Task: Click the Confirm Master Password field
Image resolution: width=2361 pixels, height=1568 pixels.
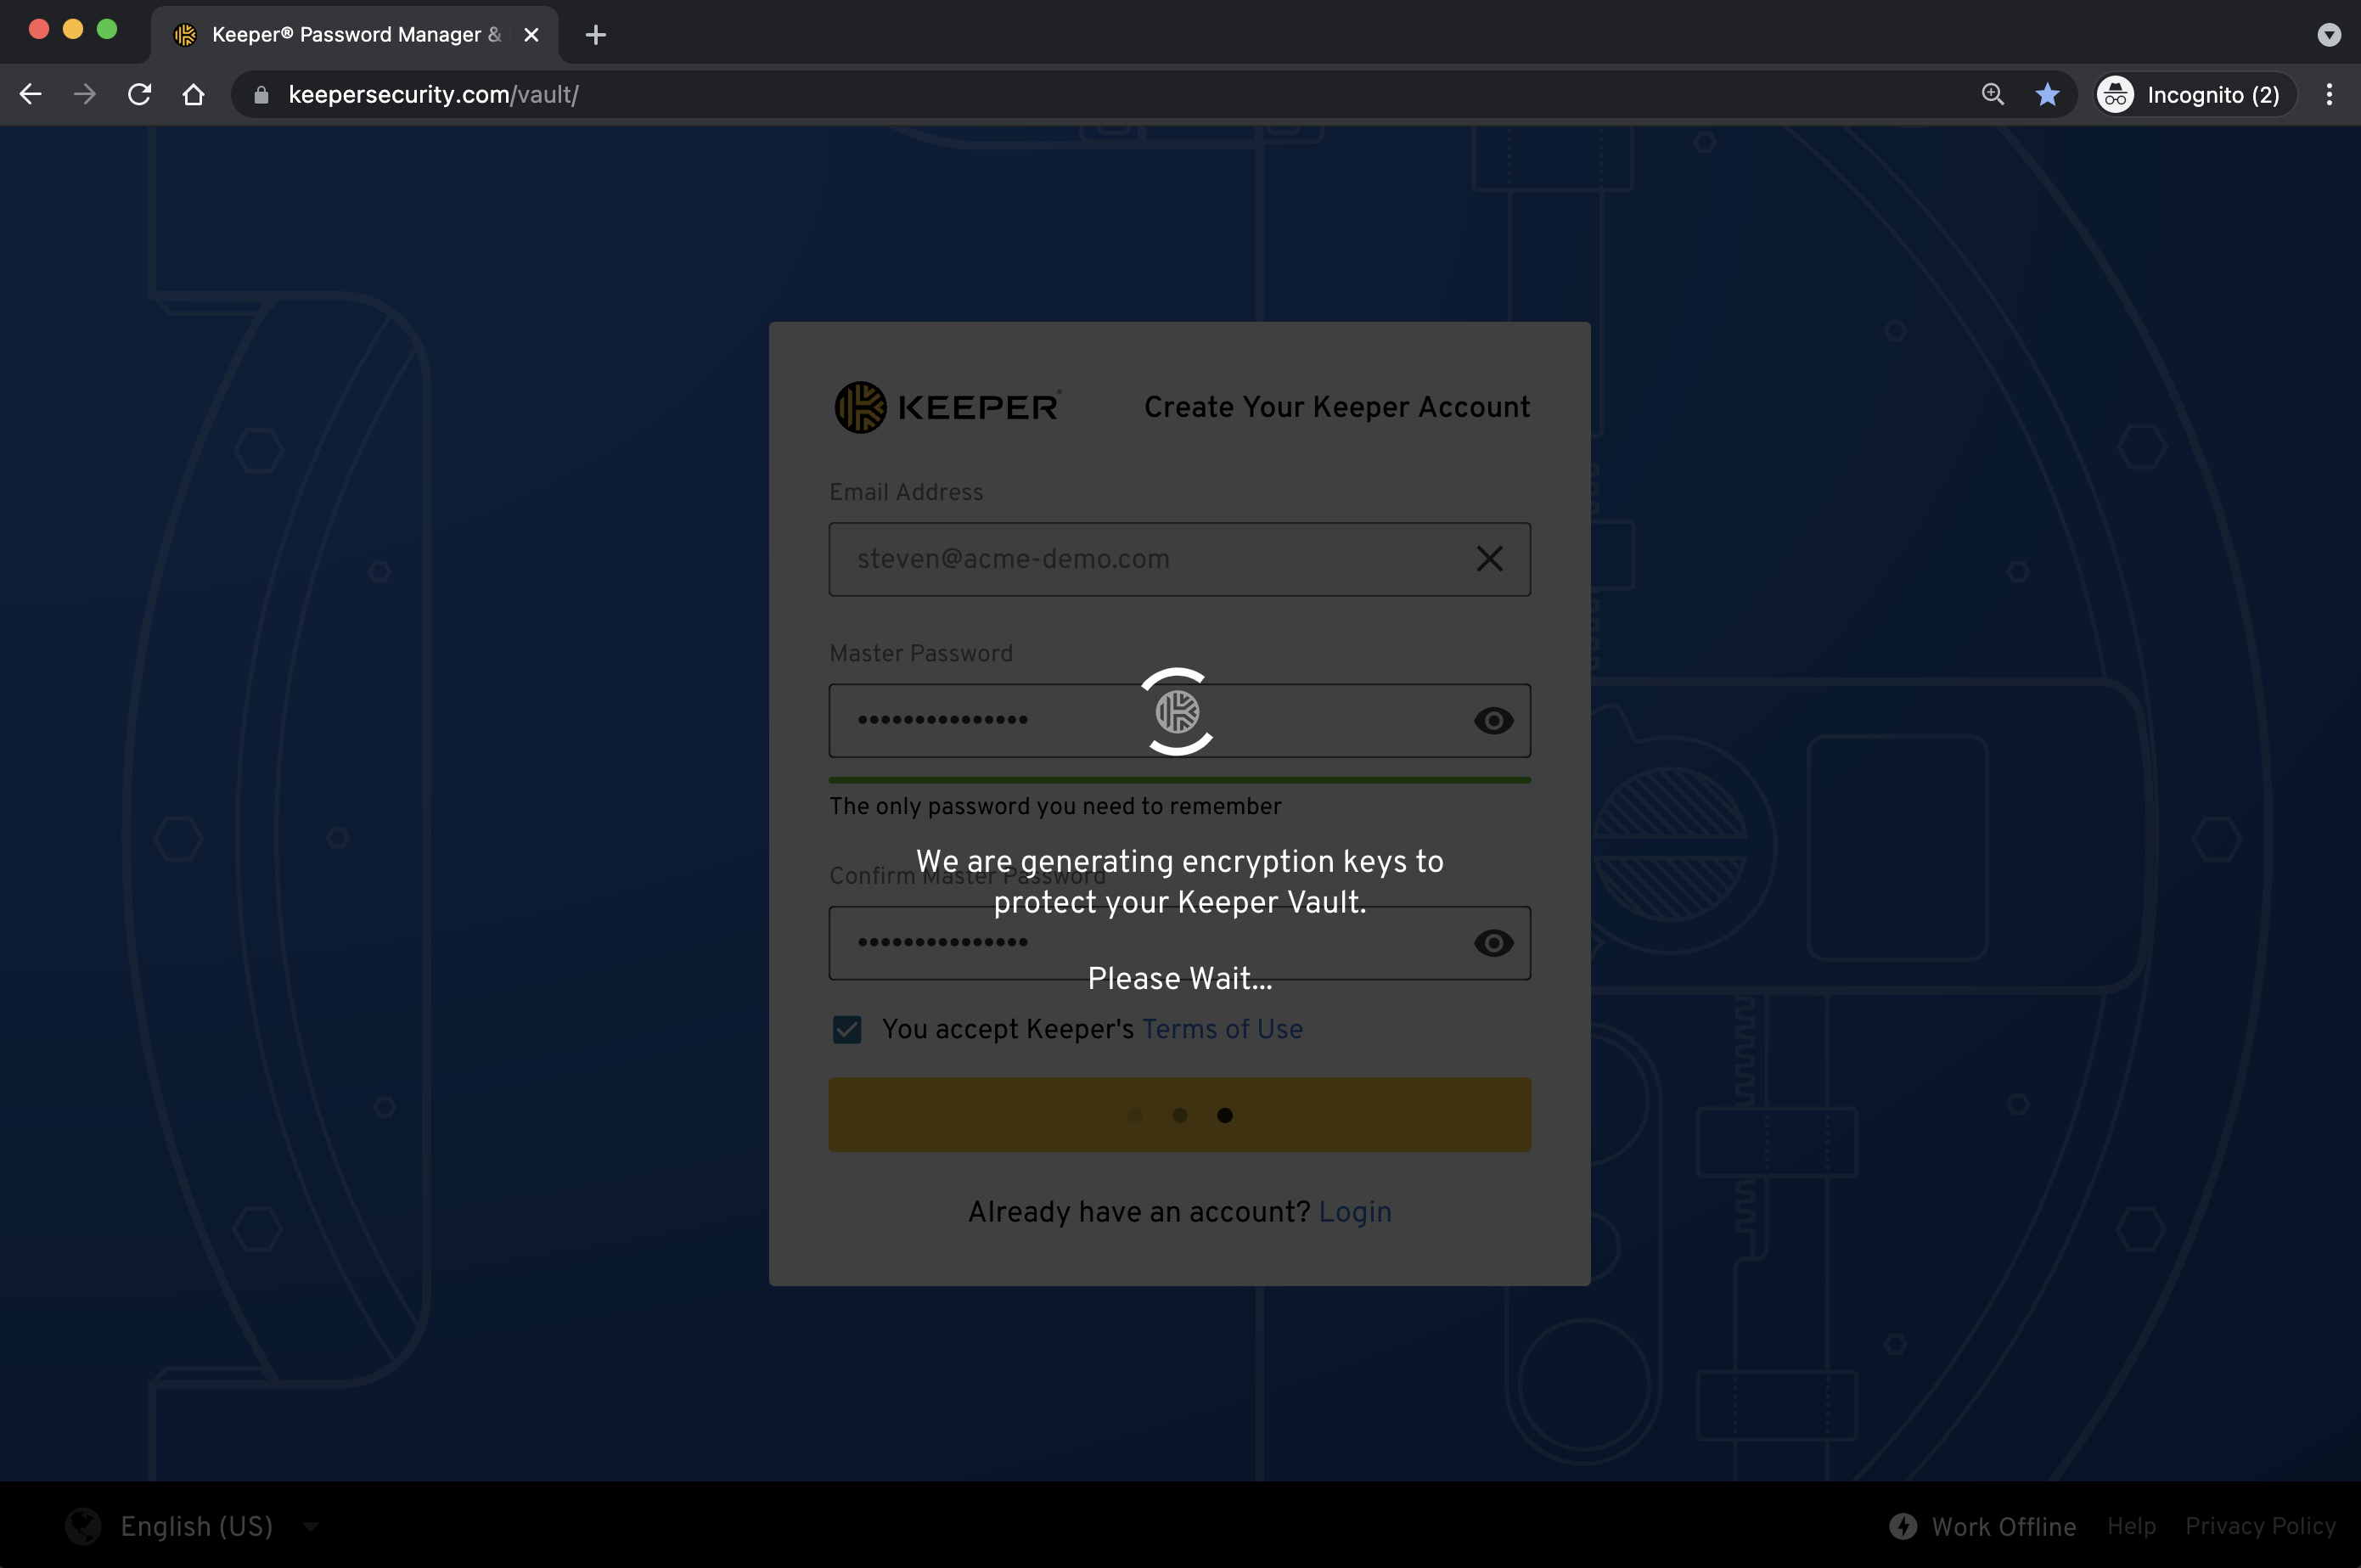Action: click(1179, 942)
